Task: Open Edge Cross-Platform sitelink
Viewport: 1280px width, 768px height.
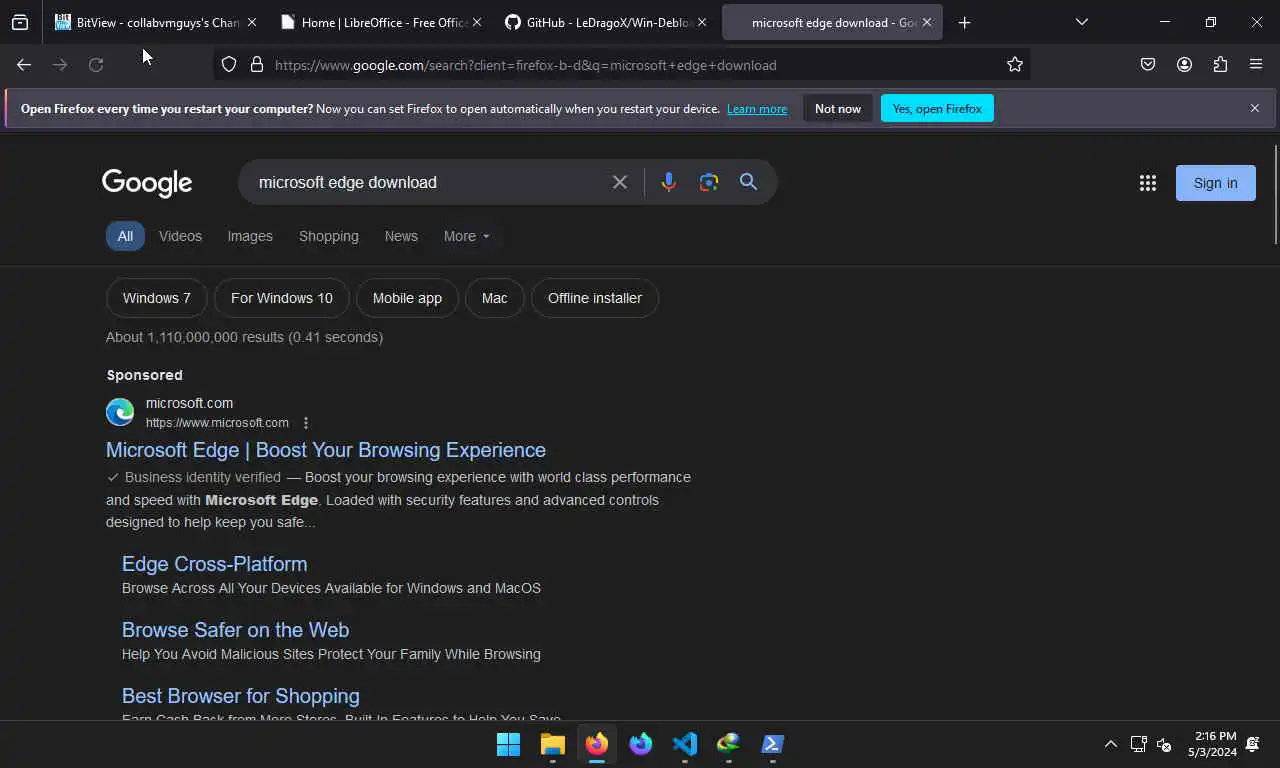Action: [x=214, y=564]
